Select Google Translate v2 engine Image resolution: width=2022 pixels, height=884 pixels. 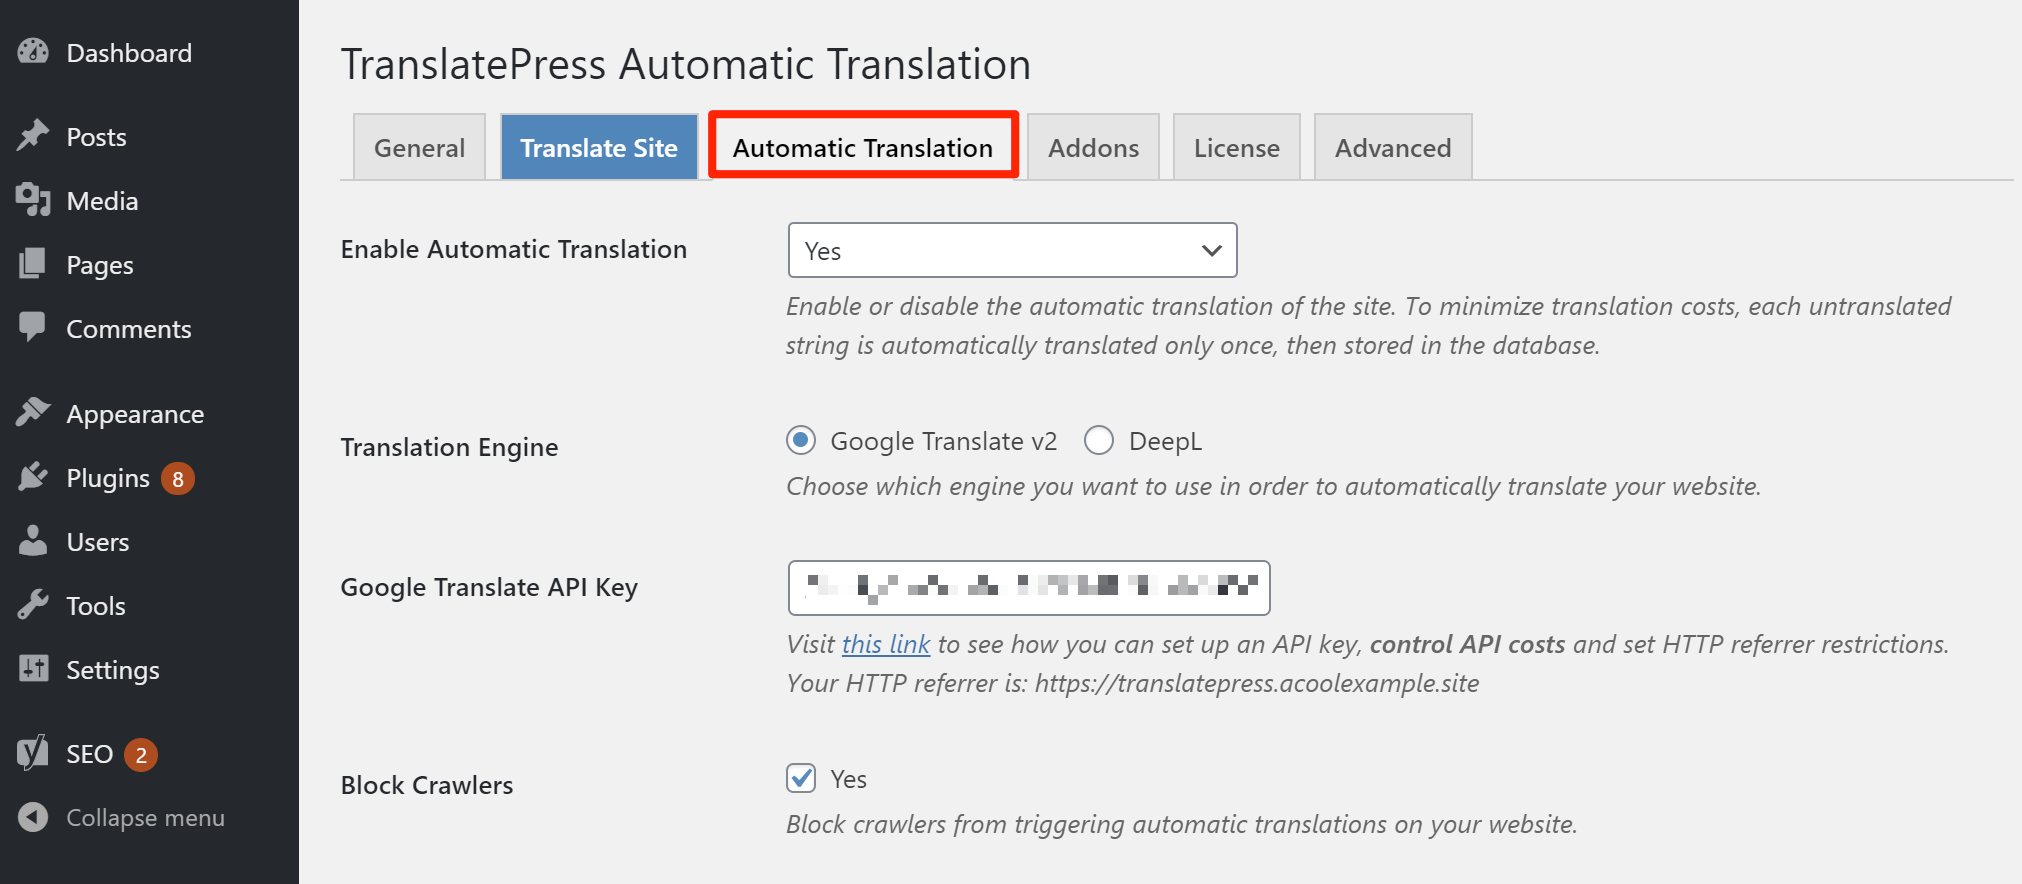801,440
